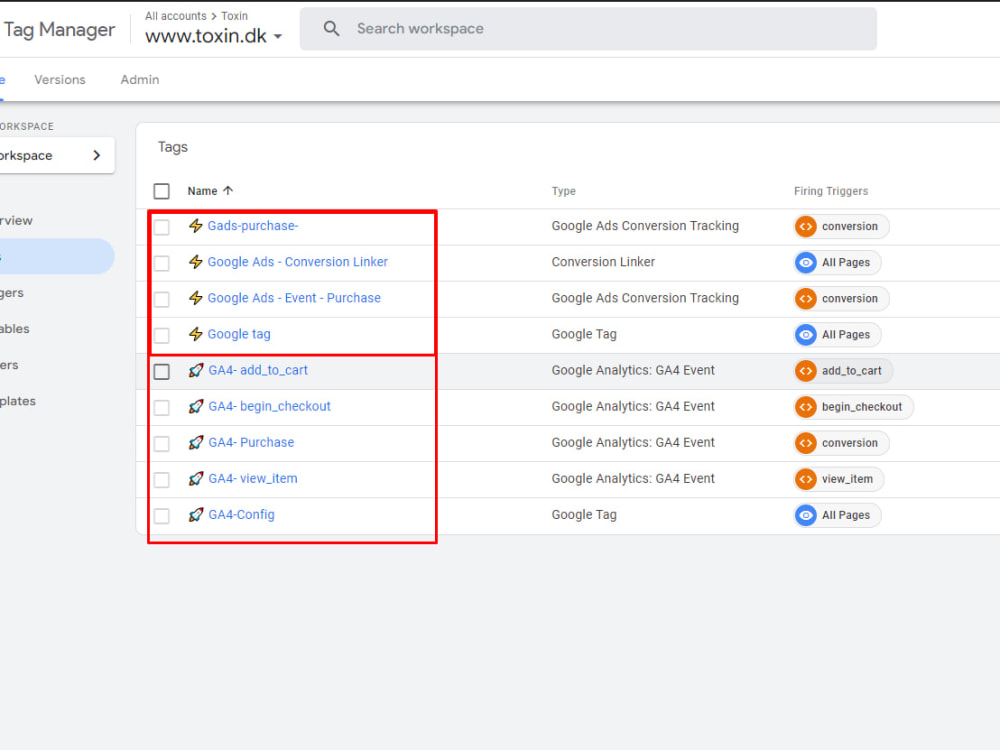Select the GA4 rocket icon beside GA4- Purchase
This screenshot has height=750, width=1000.
coord(196,442)
